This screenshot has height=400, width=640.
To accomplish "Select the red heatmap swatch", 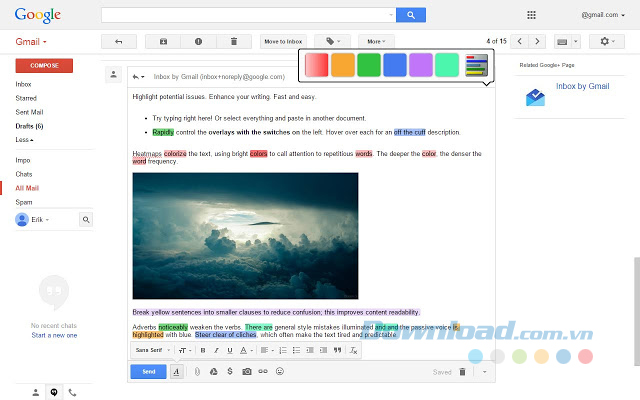I will tap(316, 65).
